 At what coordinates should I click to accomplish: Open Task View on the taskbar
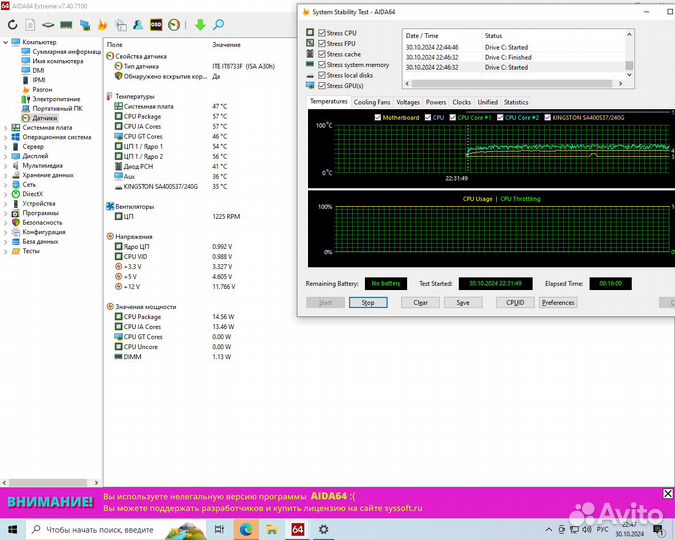pos(219,529)
